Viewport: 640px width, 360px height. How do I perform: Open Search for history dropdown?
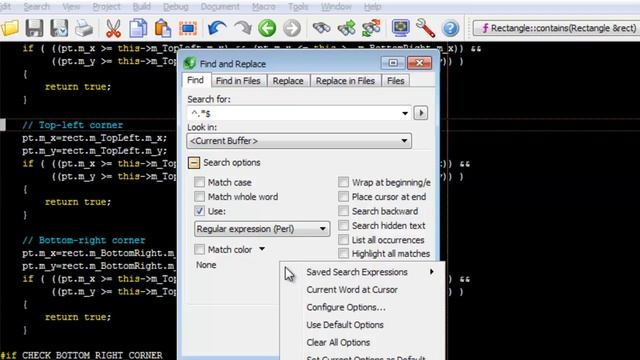pos(404,113)
